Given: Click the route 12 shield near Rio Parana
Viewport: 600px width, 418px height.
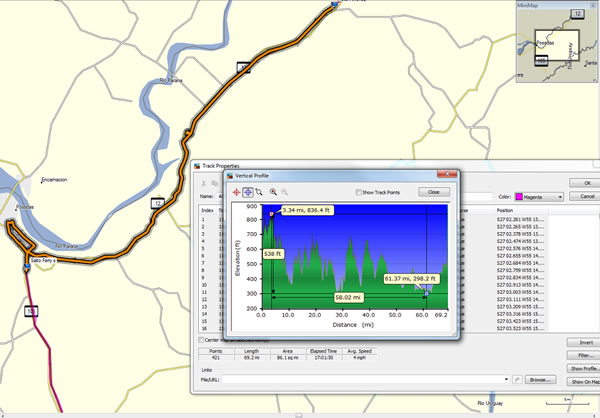Looking at the screenshot, I should (157, 203).
